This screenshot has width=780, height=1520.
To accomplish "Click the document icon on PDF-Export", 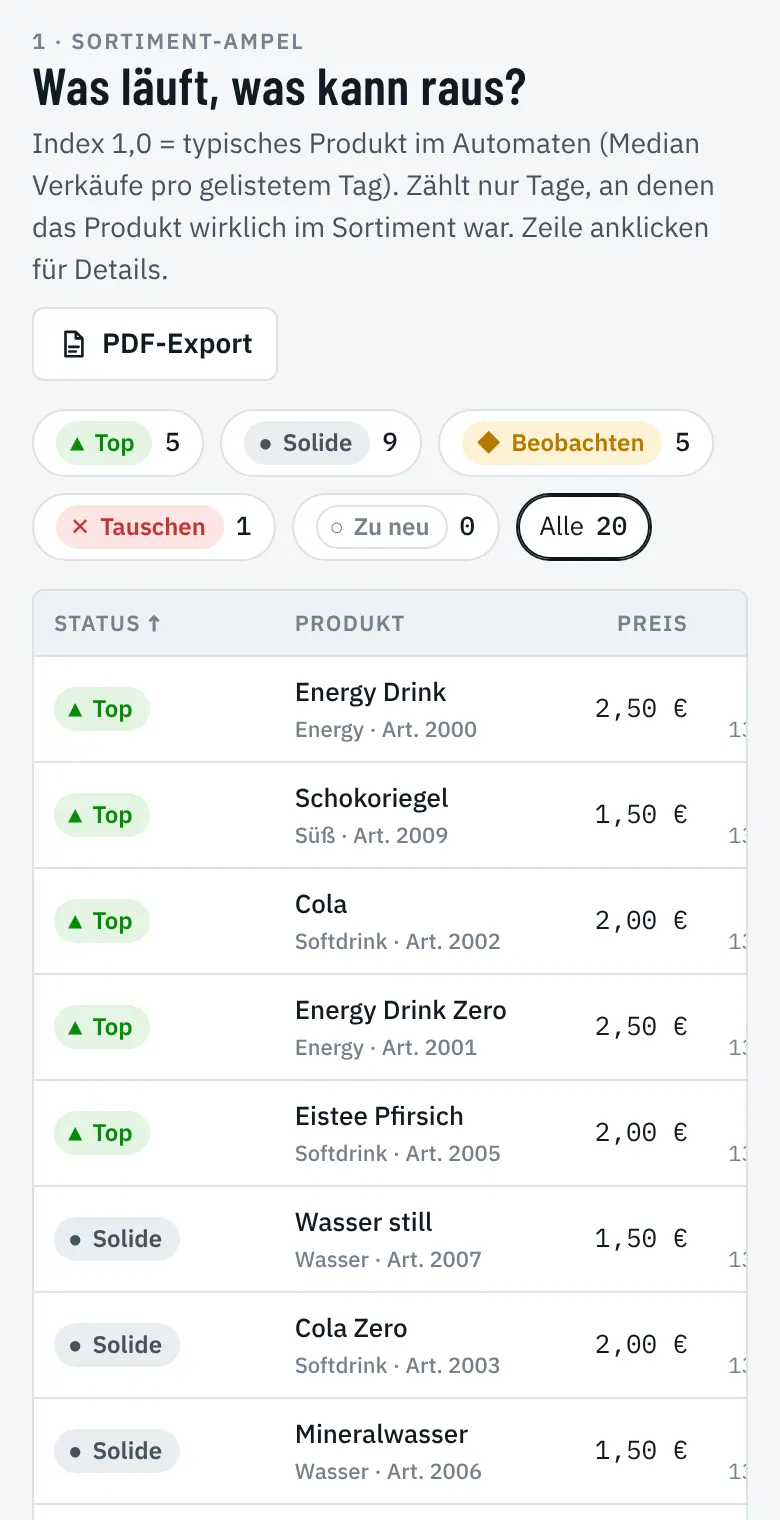I will (74, 345).
